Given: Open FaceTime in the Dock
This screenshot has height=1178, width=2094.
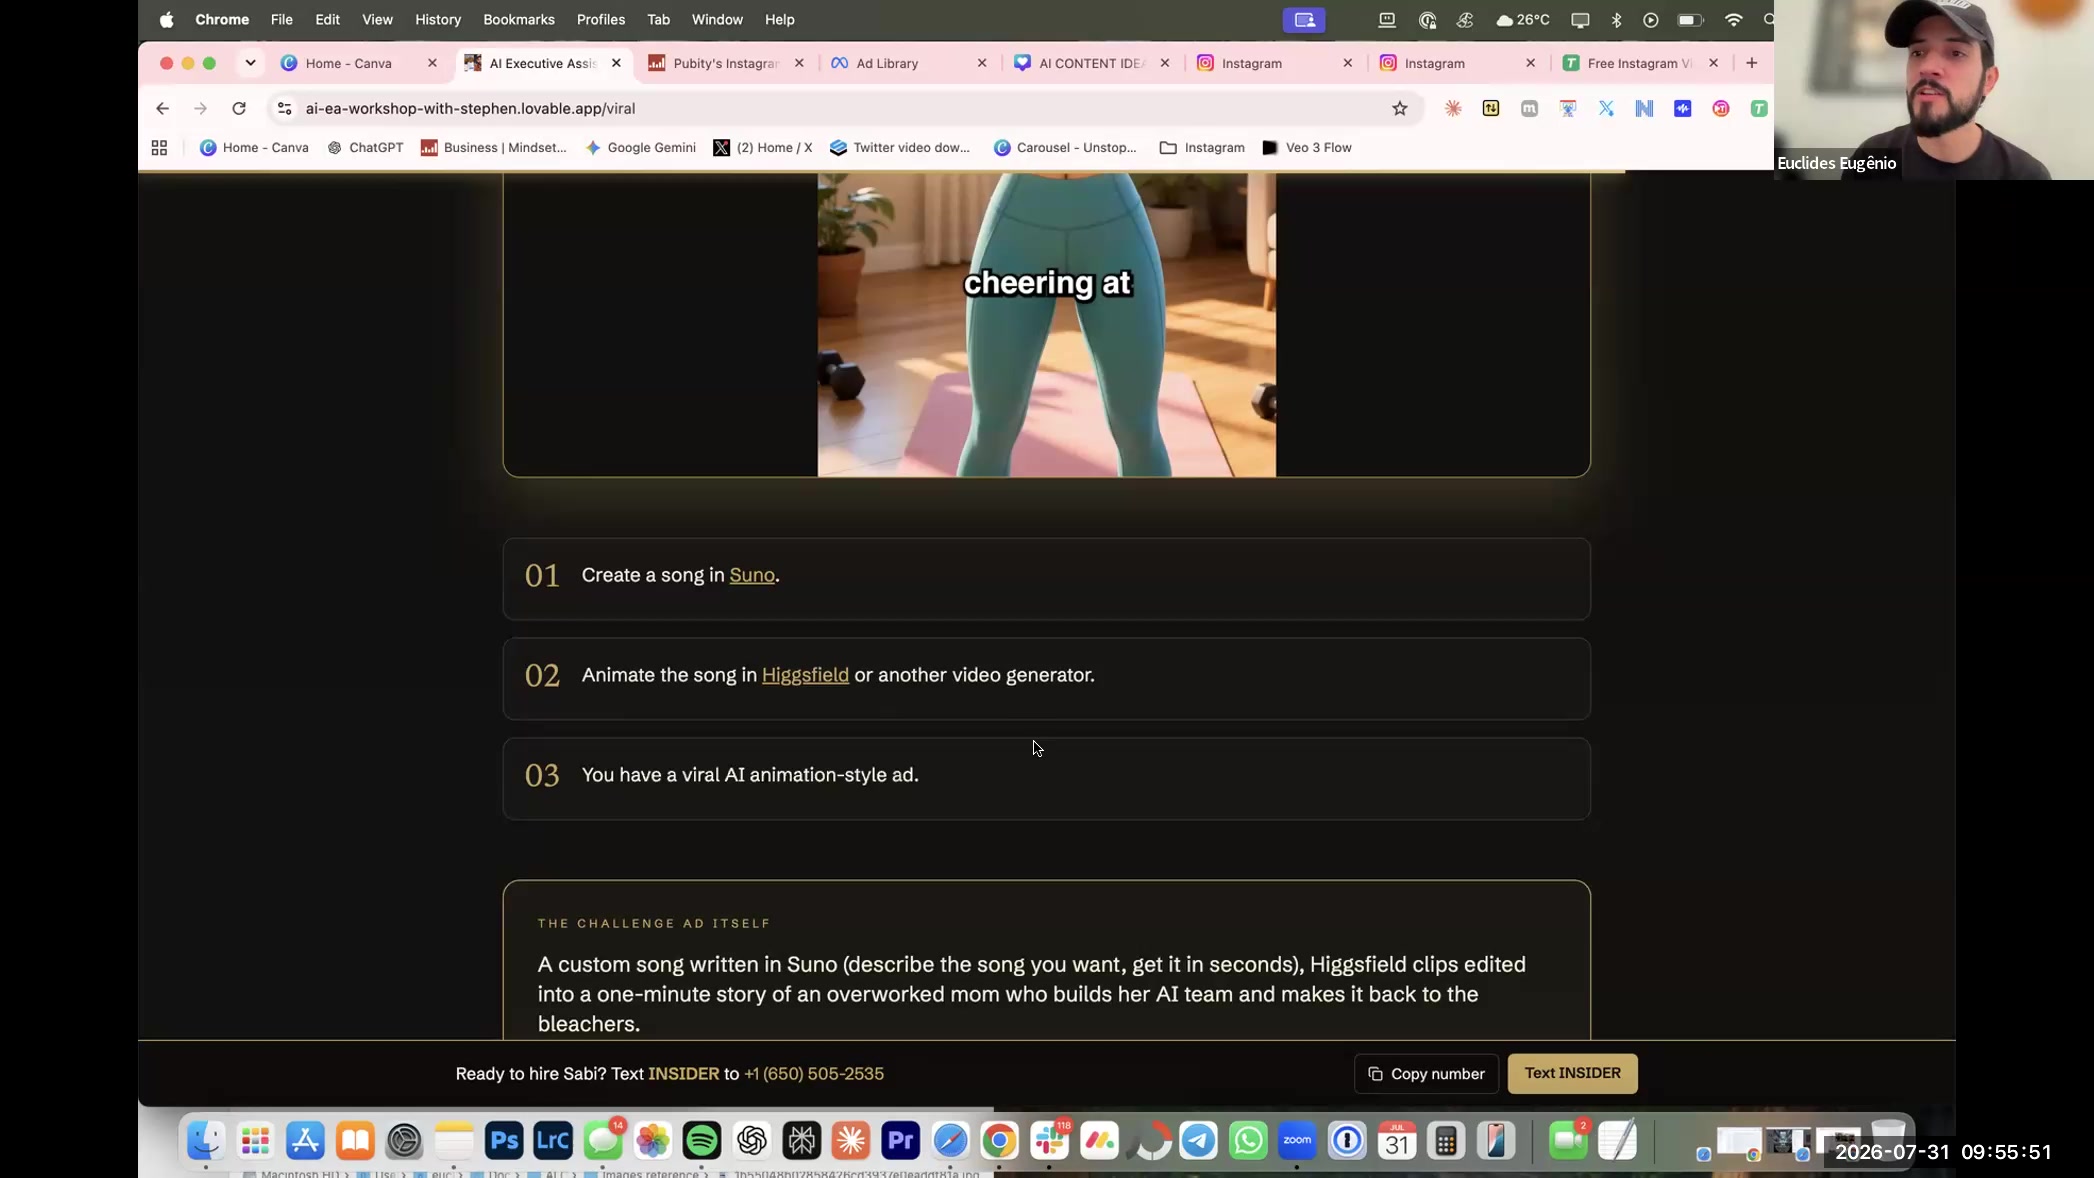Looking at the screenshot, I should coord(1568,1141).
